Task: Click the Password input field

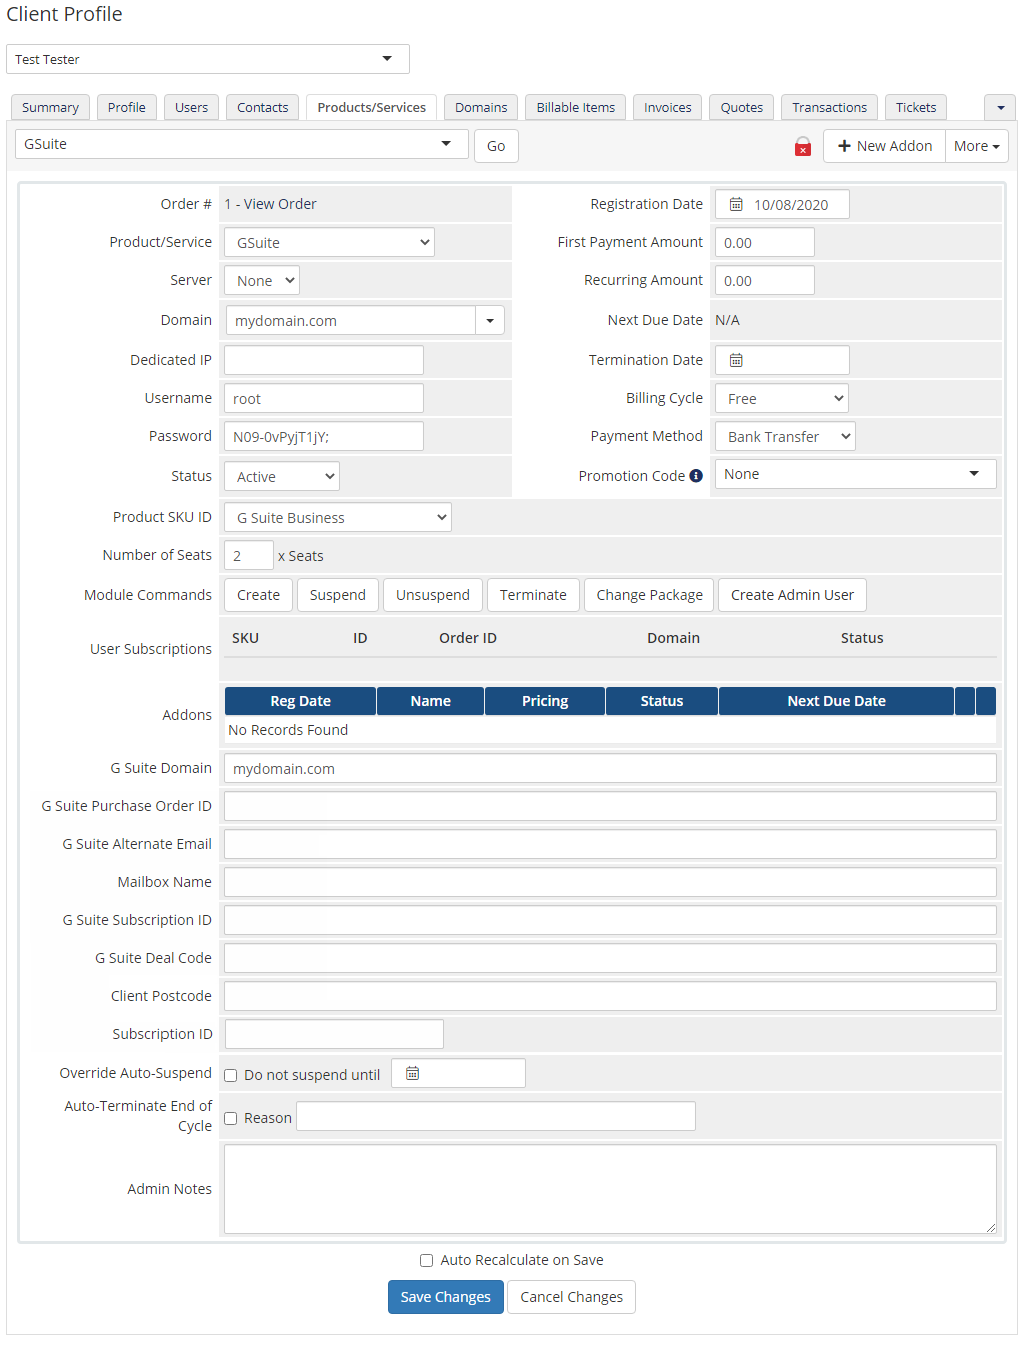Action: click(x=324, y=436)
